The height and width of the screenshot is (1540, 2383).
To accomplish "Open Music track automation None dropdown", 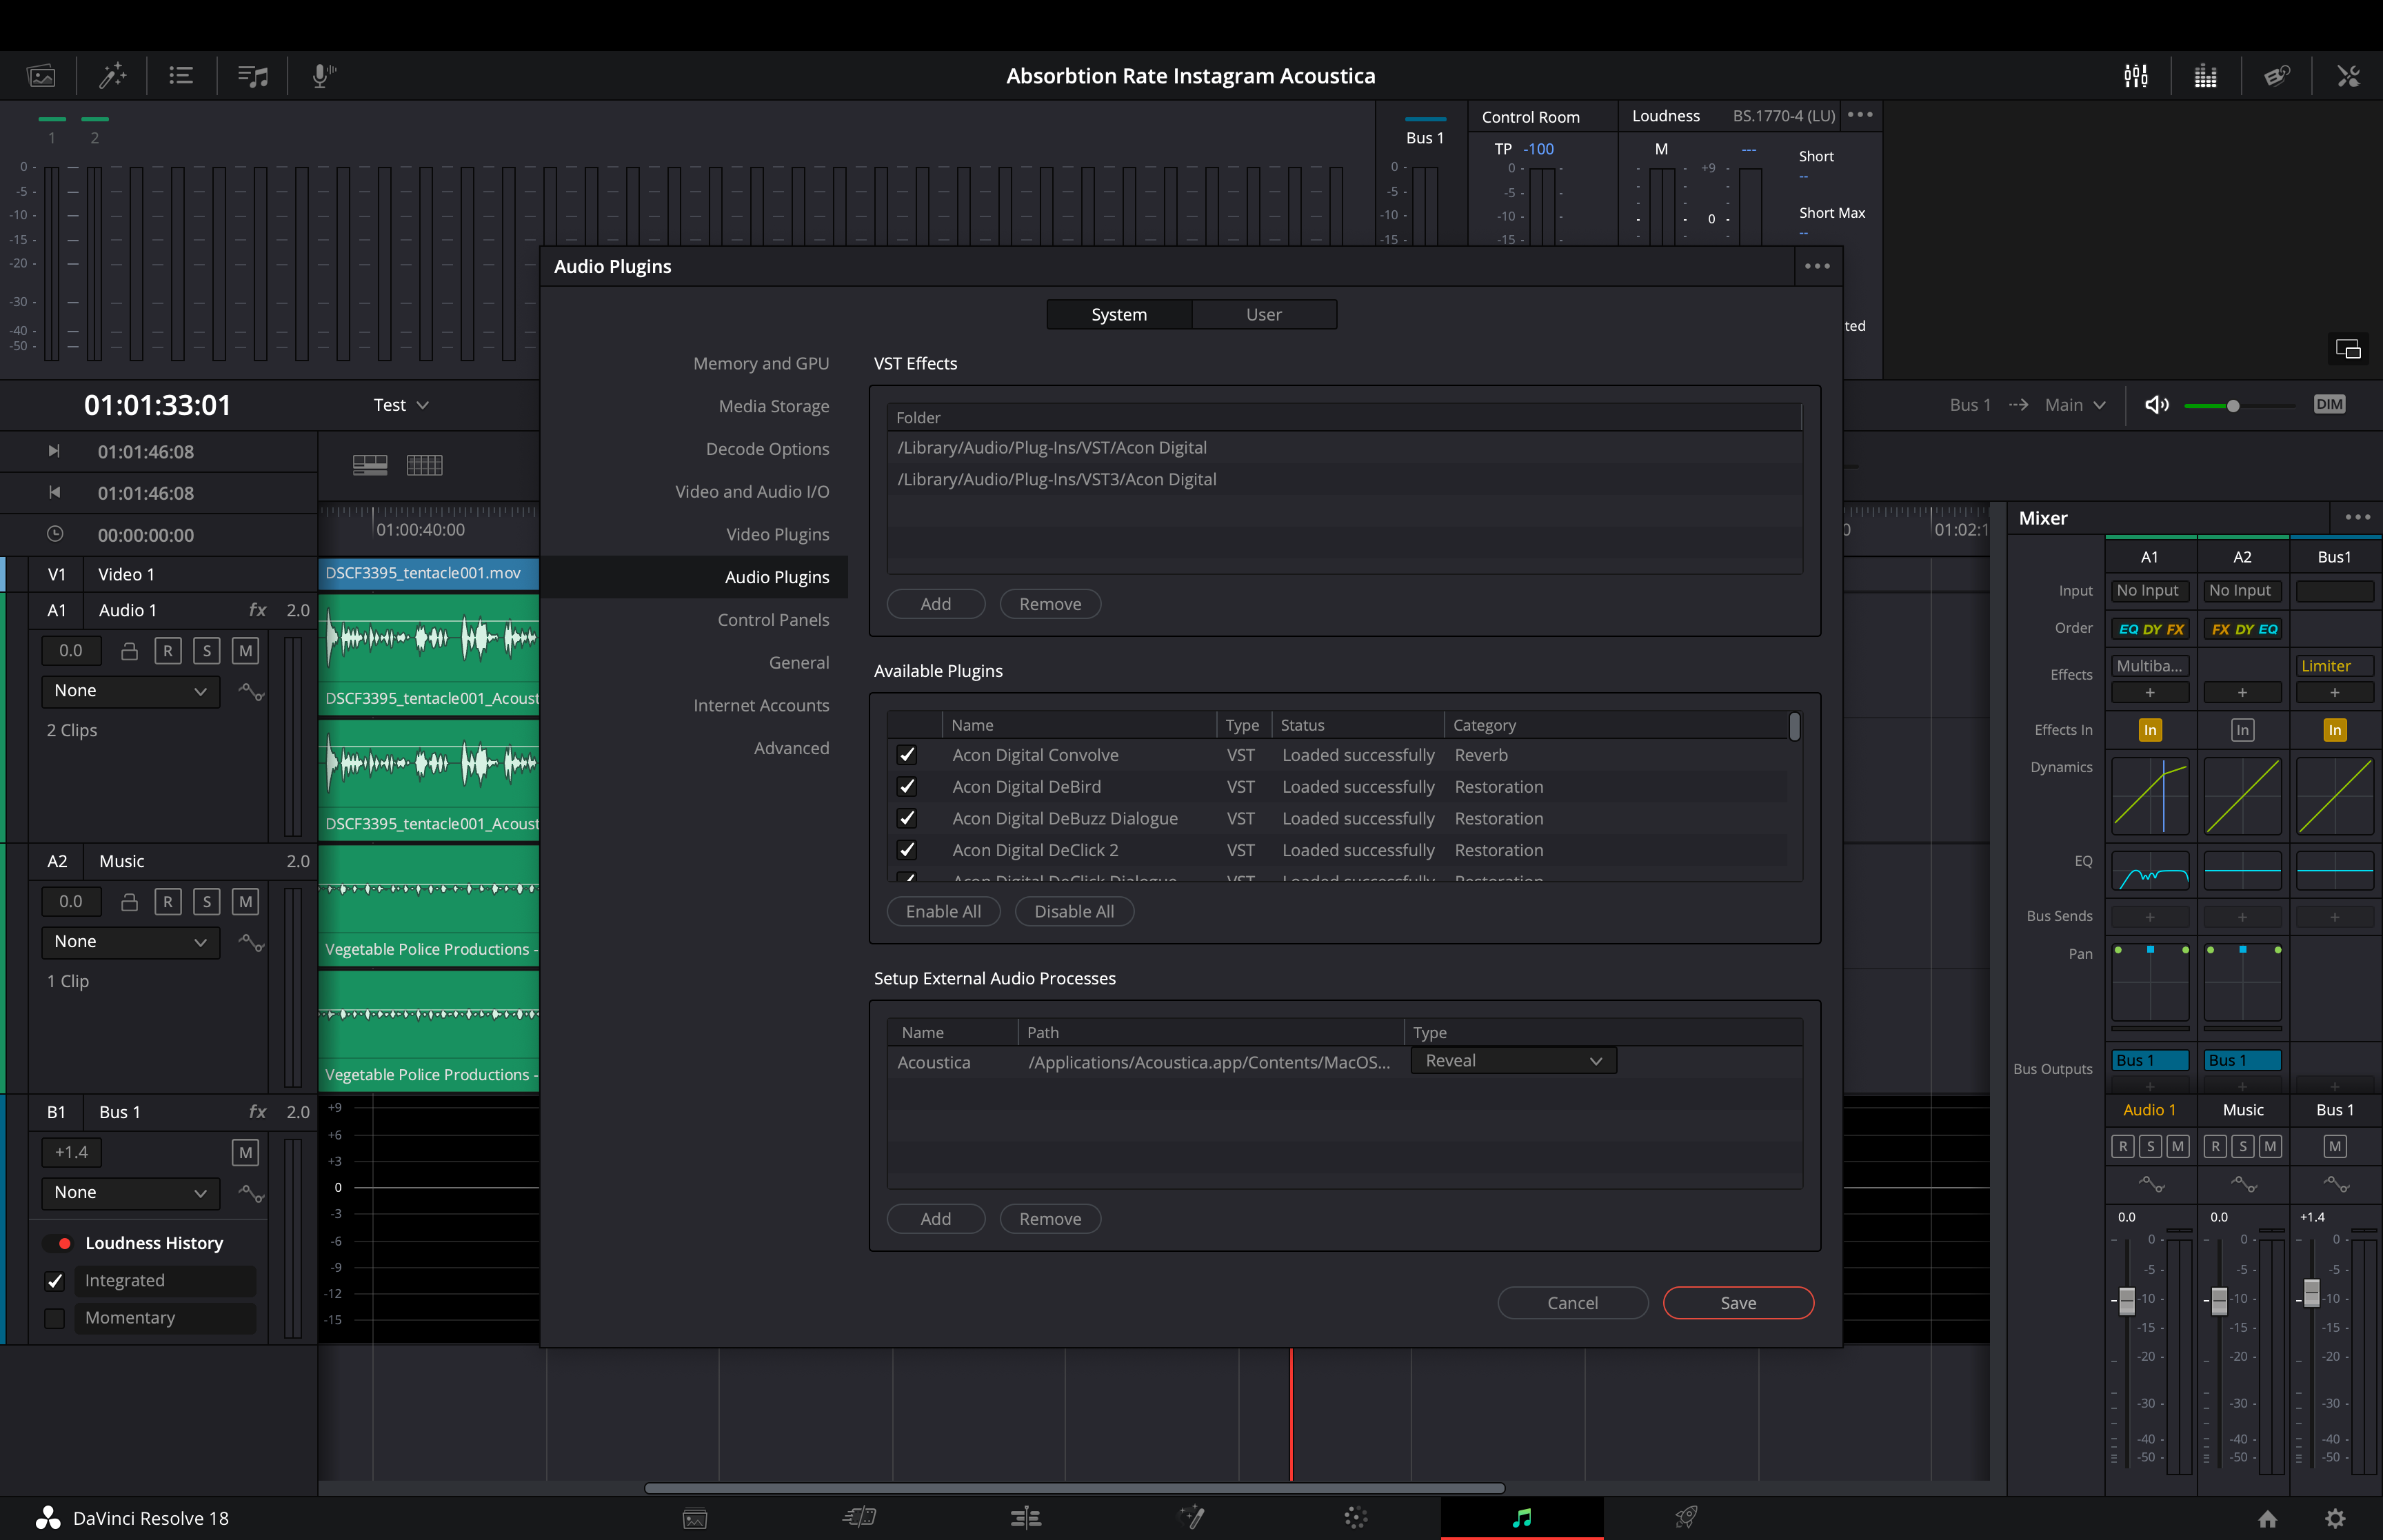I will (x=130, y=942).
